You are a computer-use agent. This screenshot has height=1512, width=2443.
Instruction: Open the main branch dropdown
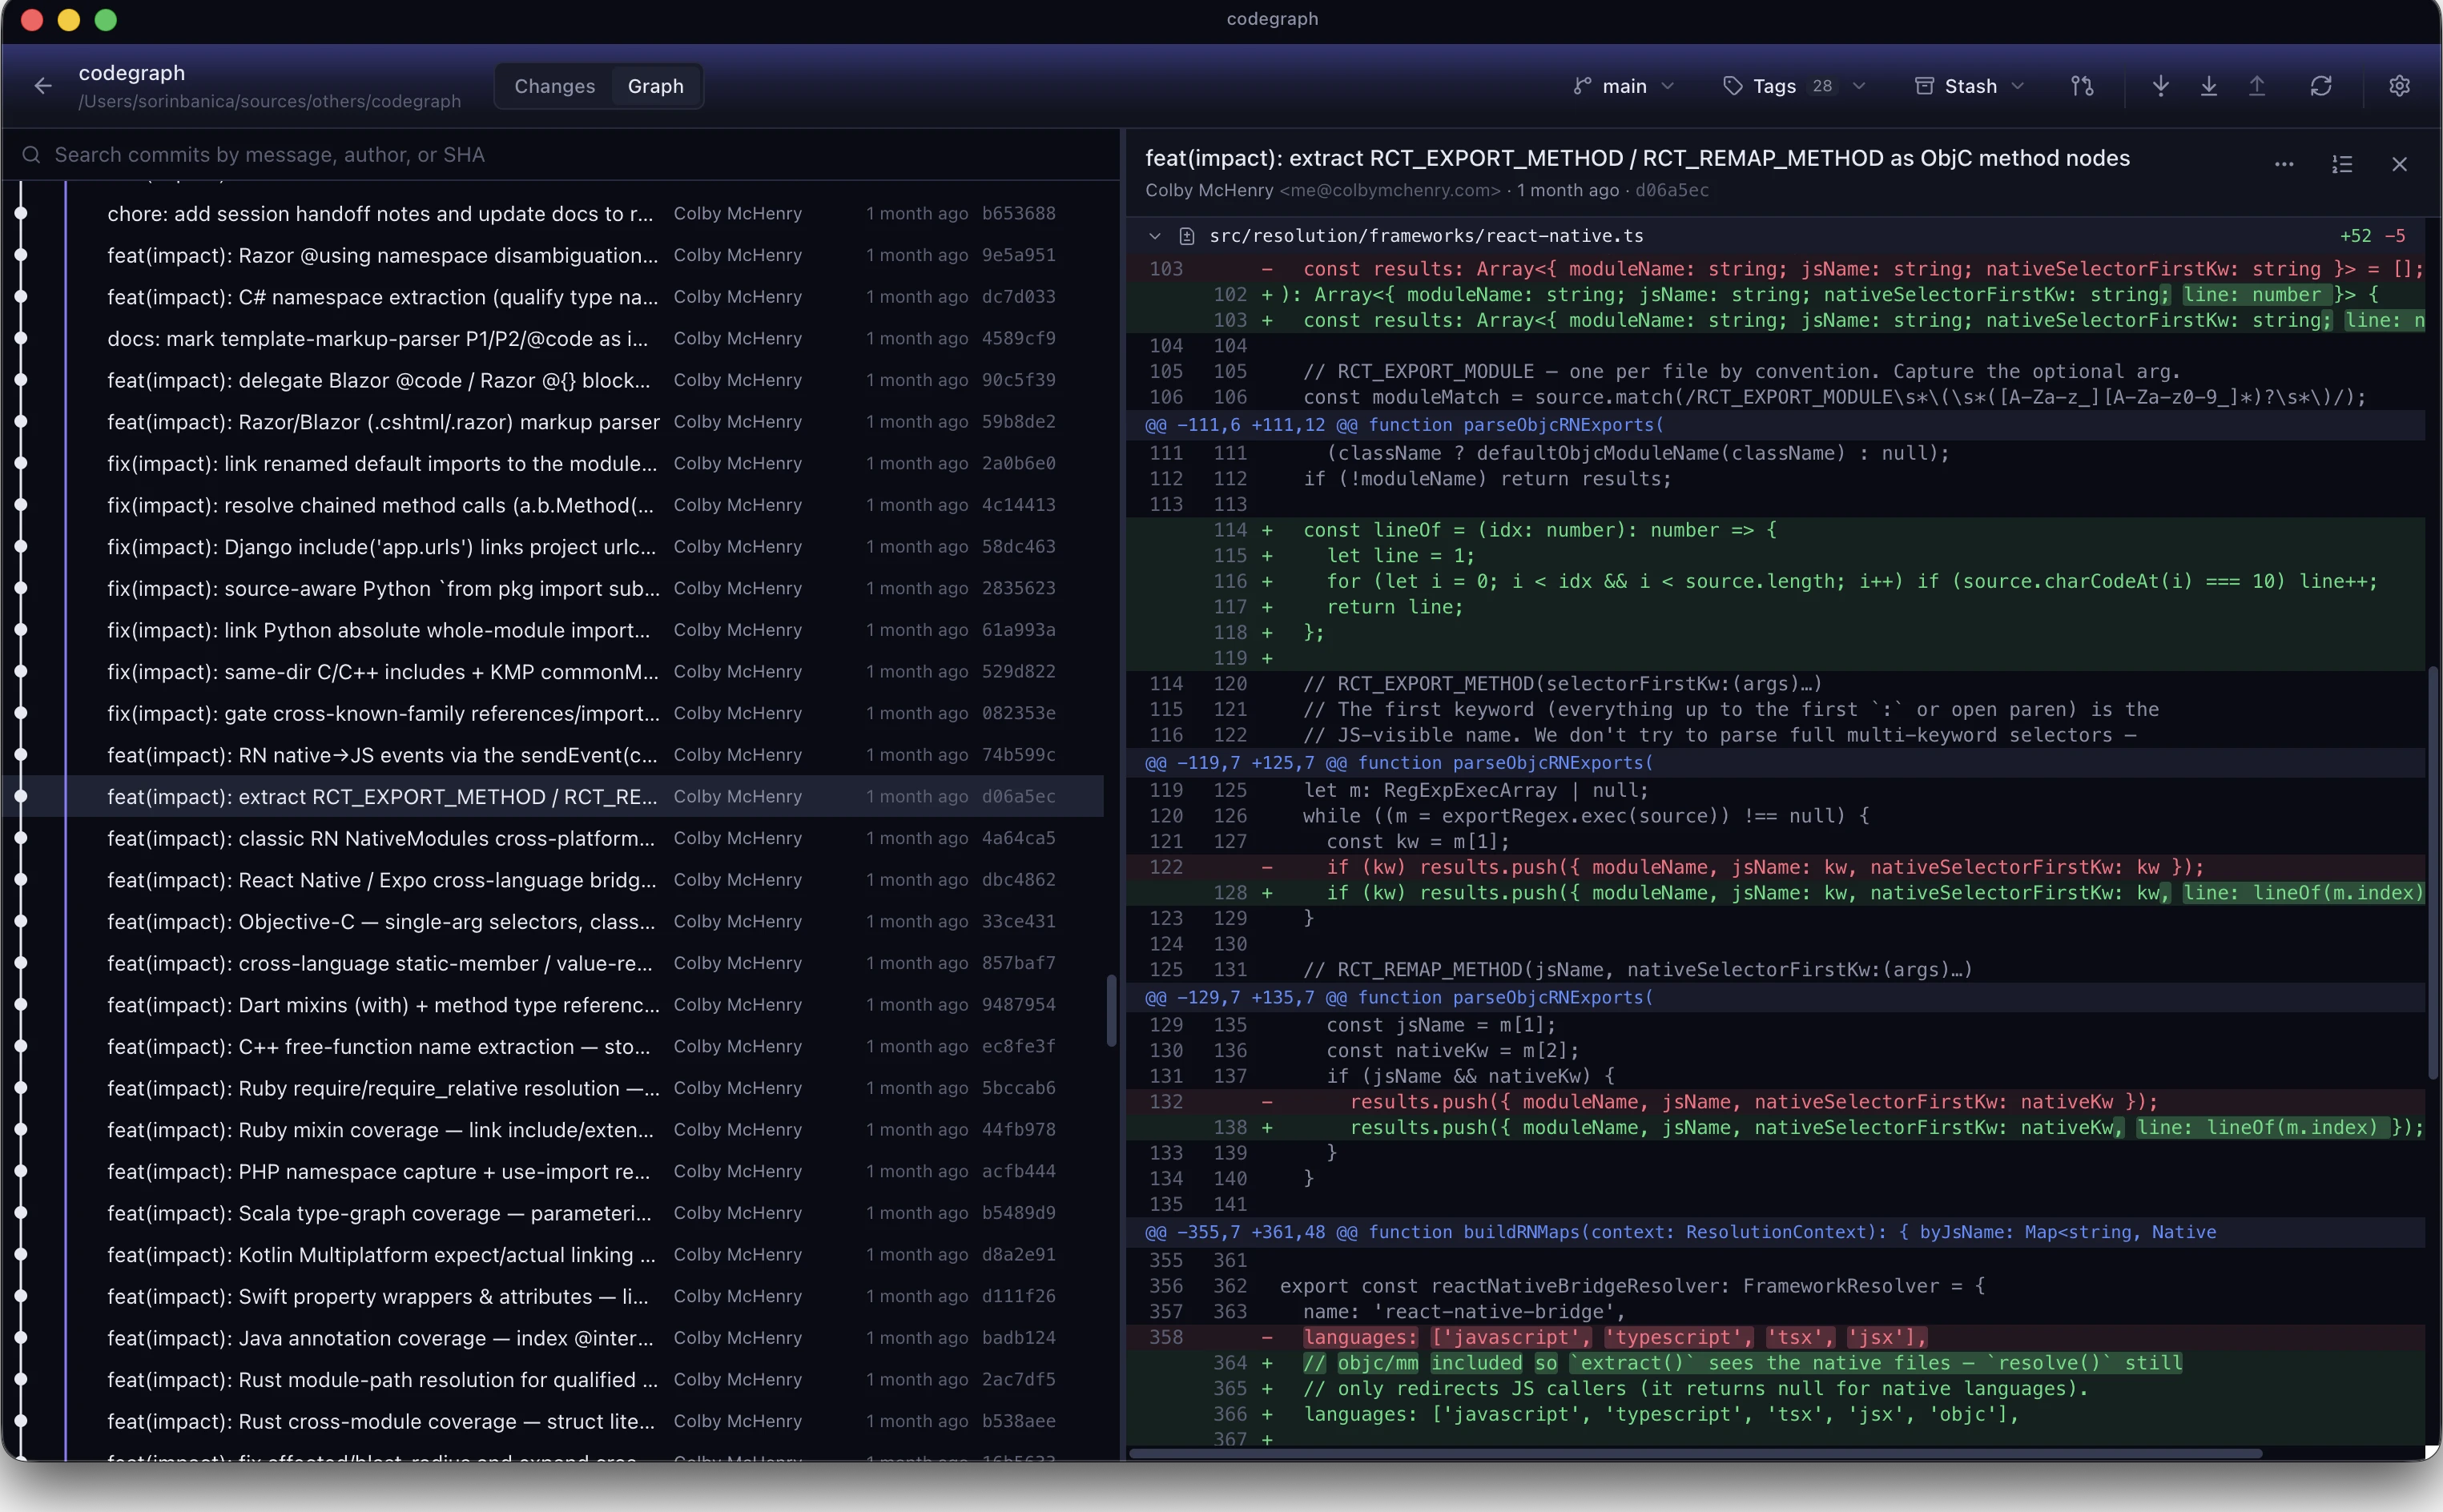(1623, 86)
